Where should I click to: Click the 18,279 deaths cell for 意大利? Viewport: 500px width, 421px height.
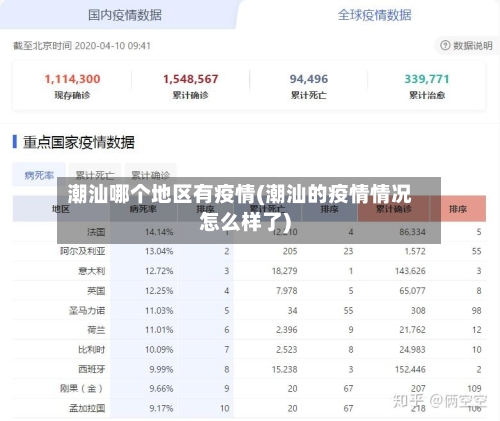tap(284, 271)
